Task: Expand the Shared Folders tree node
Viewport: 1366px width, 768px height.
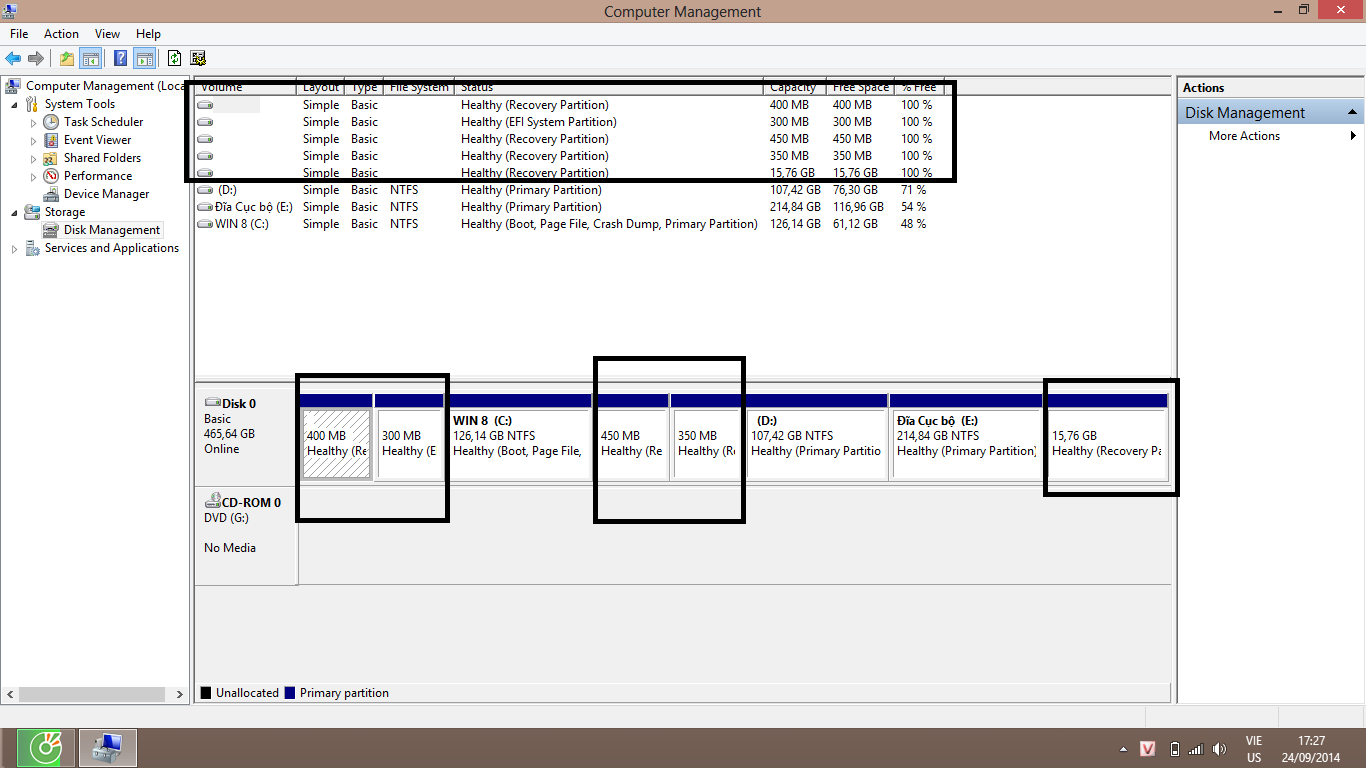Action: tap(33, 158)
